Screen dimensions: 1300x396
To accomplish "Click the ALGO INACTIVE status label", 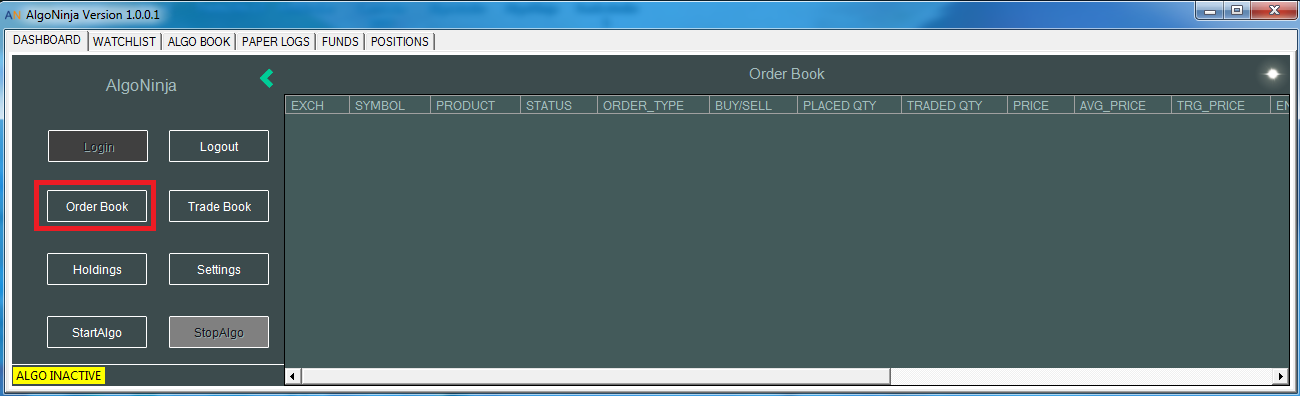I will [x=59, y=376].
